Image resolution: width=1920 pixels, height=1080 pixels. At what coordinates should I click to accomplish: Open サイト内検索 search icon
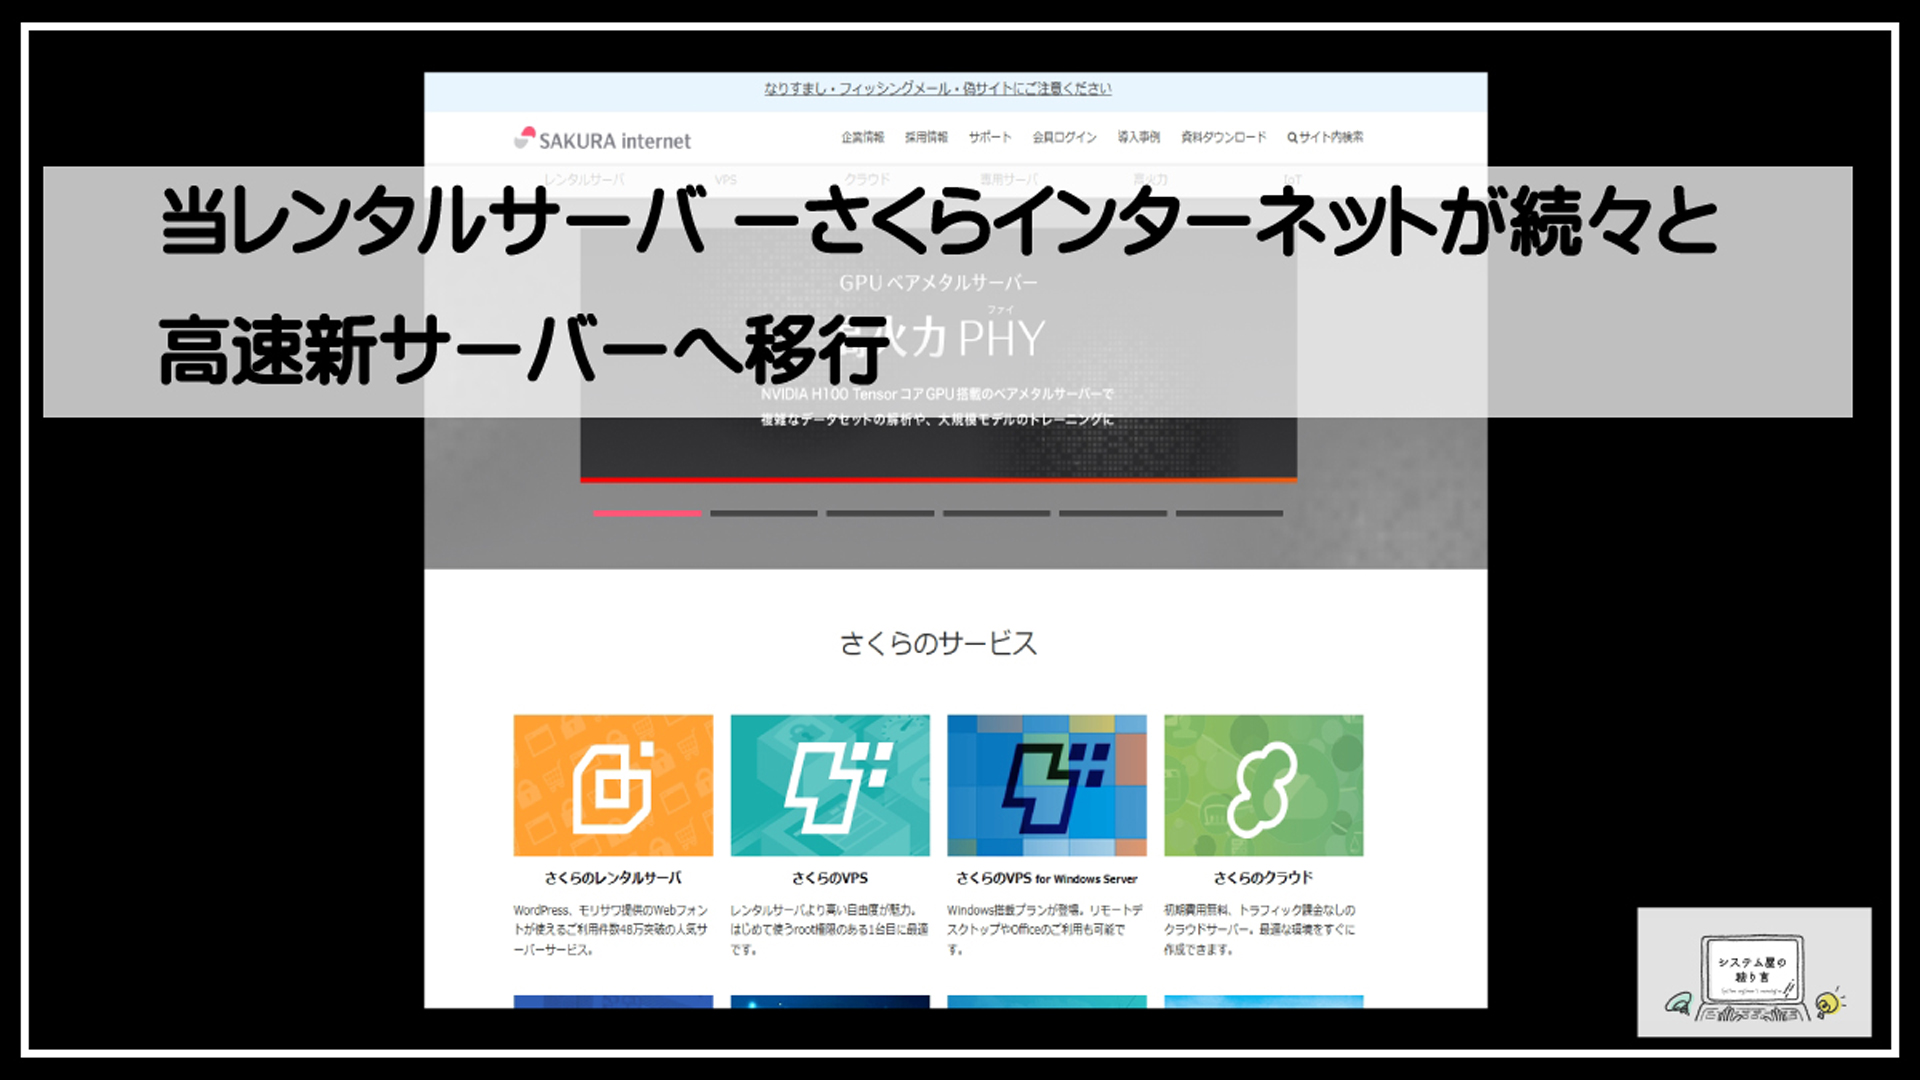tap(1325, 137)
